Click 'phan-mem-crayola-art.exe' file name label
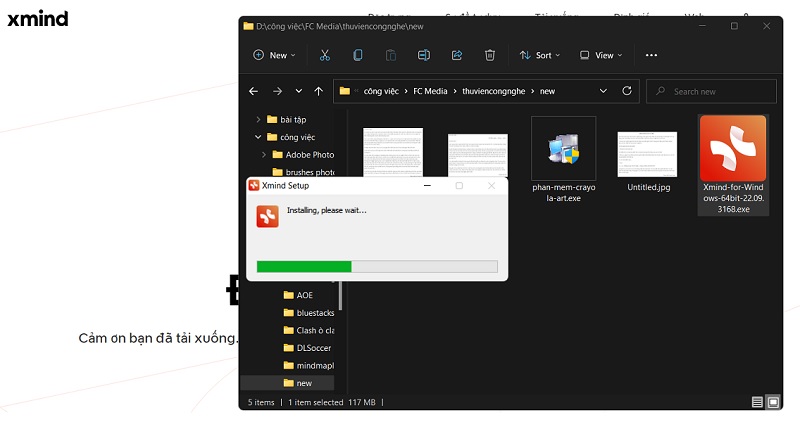The width and height of the screenshot is (800, 422). pos(564,193)
